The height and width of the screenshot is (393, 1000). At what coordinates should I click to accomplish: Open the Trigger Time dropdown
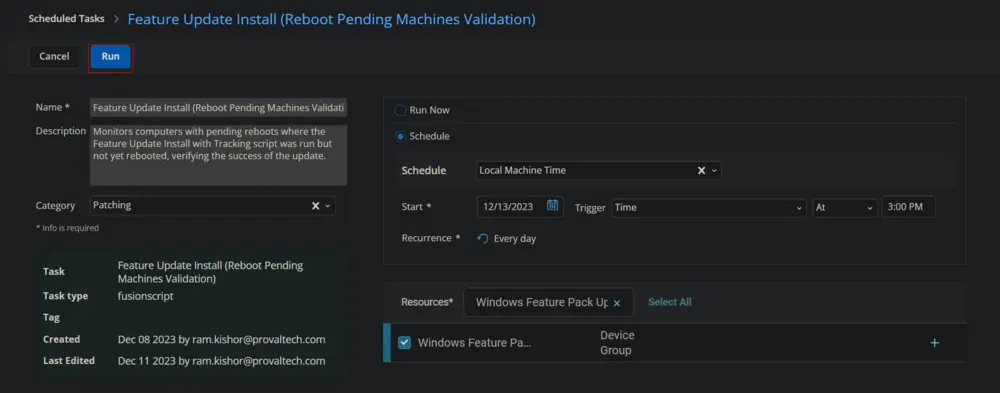click(x=709, y=207)
